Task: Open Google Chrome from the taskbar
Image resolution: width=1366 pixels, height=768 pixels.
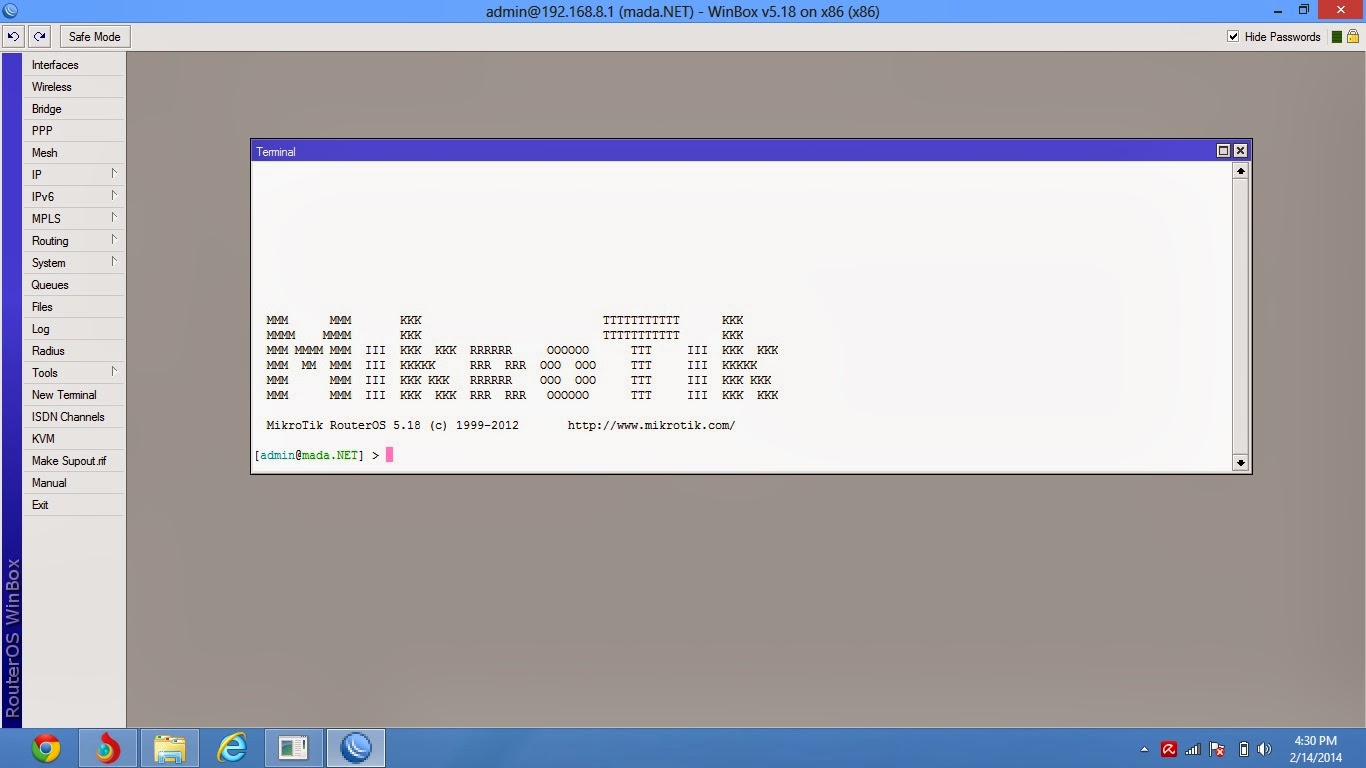Action: [x=45, y=748]
